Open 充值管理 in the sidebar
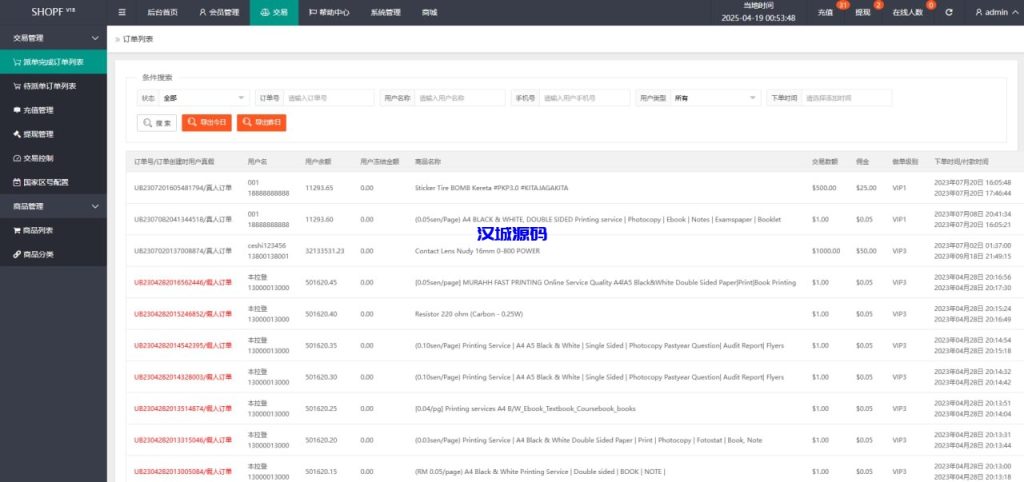The image size is (1024, 482). pyautogui.click(x=38, y=110)
